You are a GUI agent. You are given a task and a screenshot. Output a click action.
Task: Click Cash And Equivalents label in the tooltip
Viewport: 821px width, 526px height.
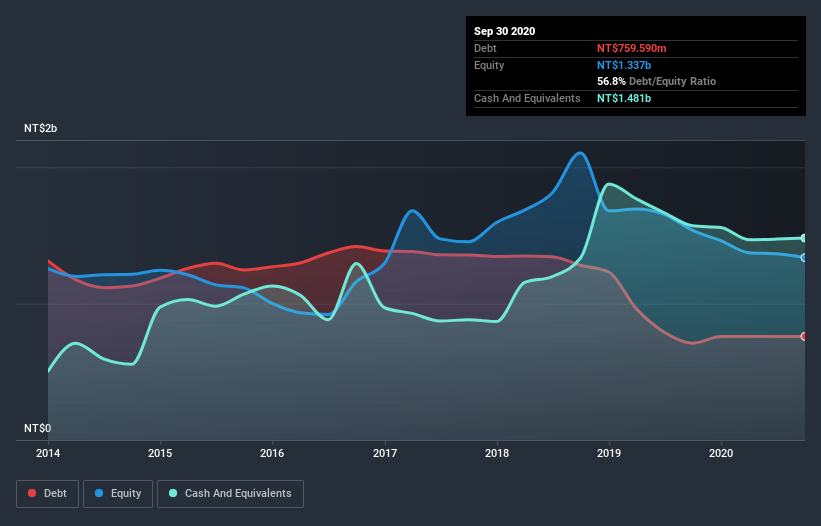pyautogui.click(x=527, y=98)
